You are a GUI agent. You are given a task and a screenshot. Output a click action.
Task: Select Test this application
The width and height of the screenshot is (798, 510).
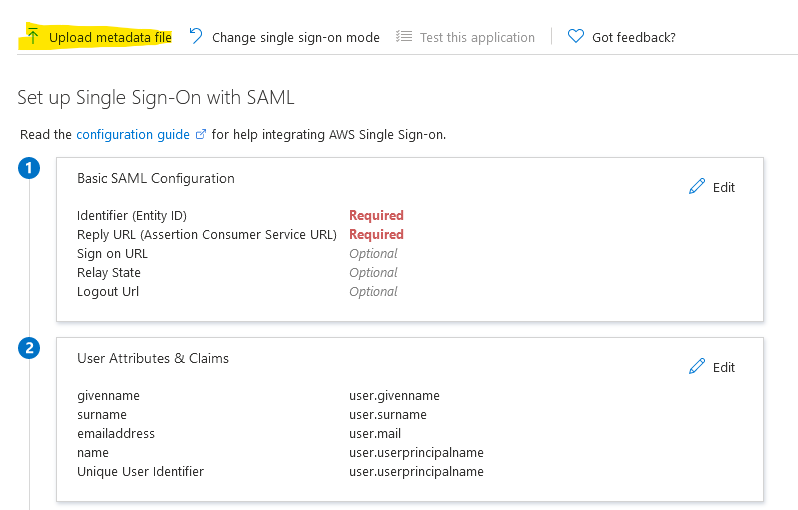477,37
